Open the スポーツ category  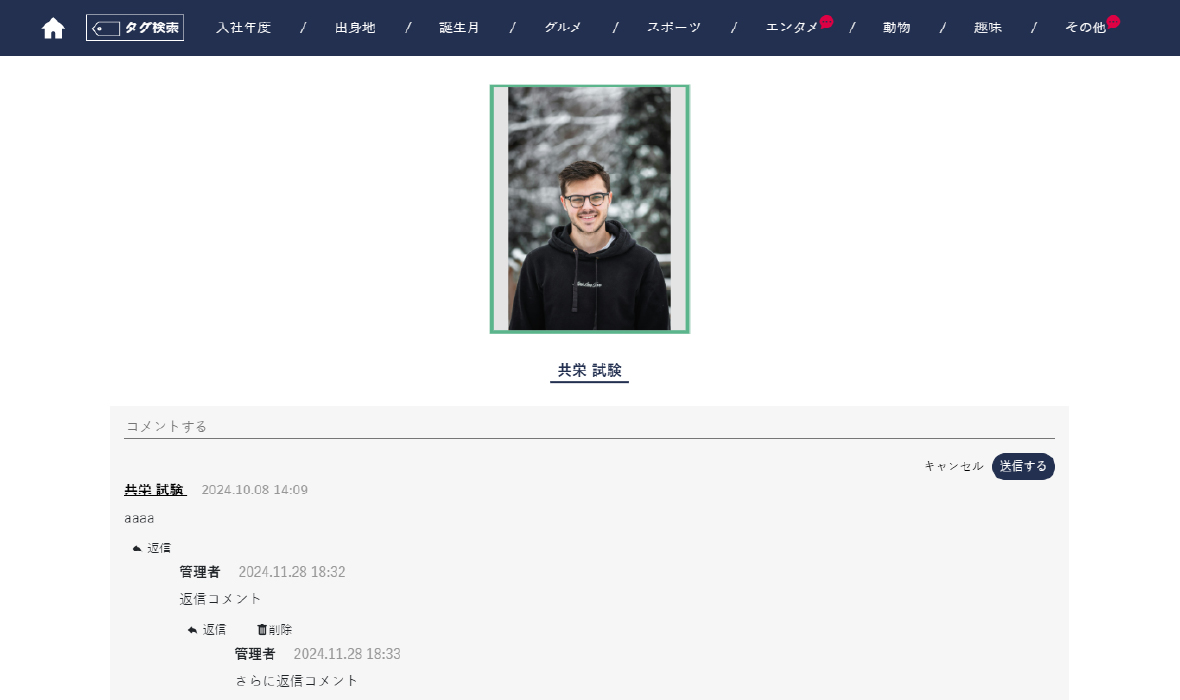point(674,28)
